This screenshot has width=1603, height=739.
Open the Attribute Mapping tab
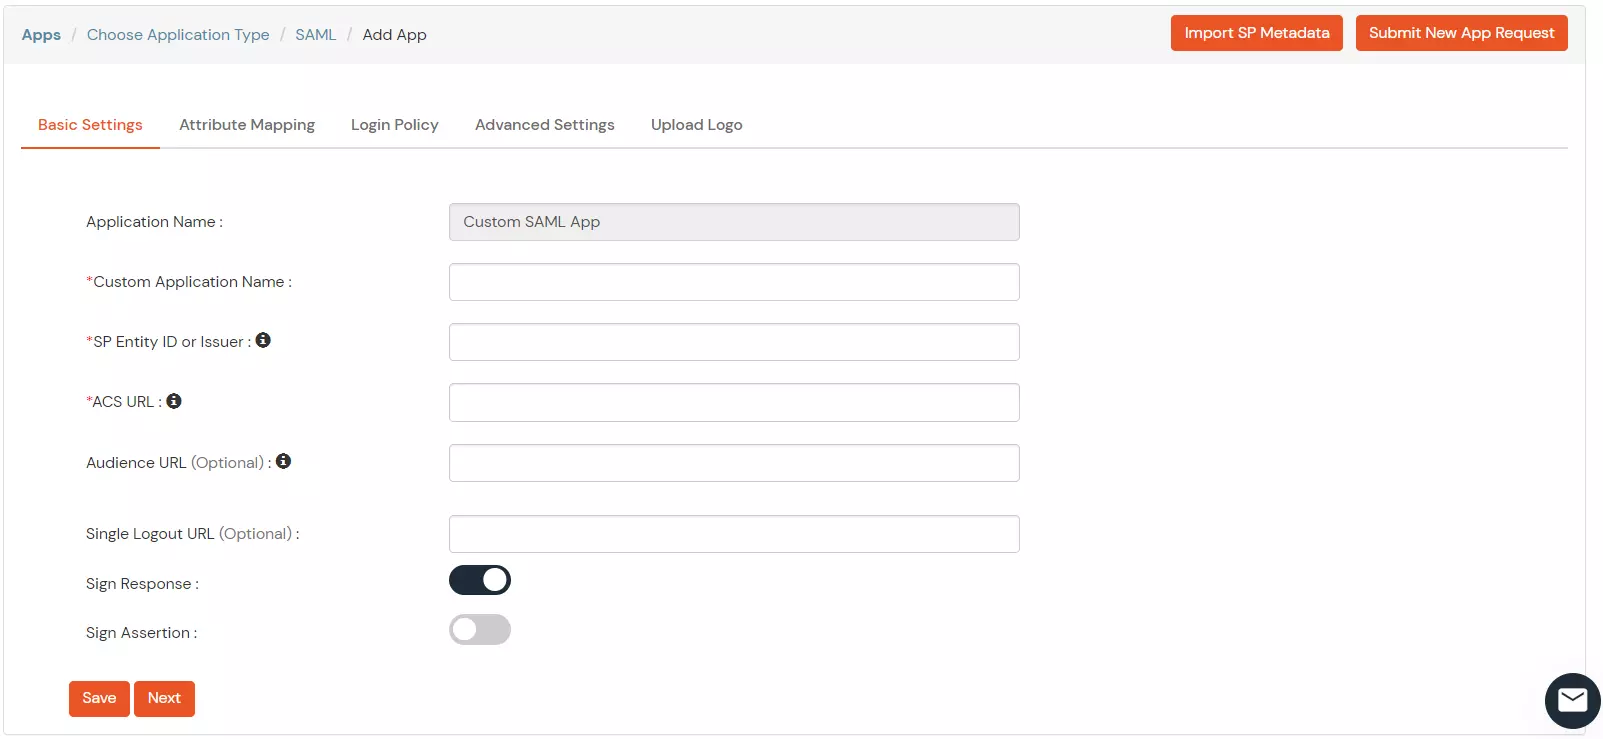tap(247, 125)
